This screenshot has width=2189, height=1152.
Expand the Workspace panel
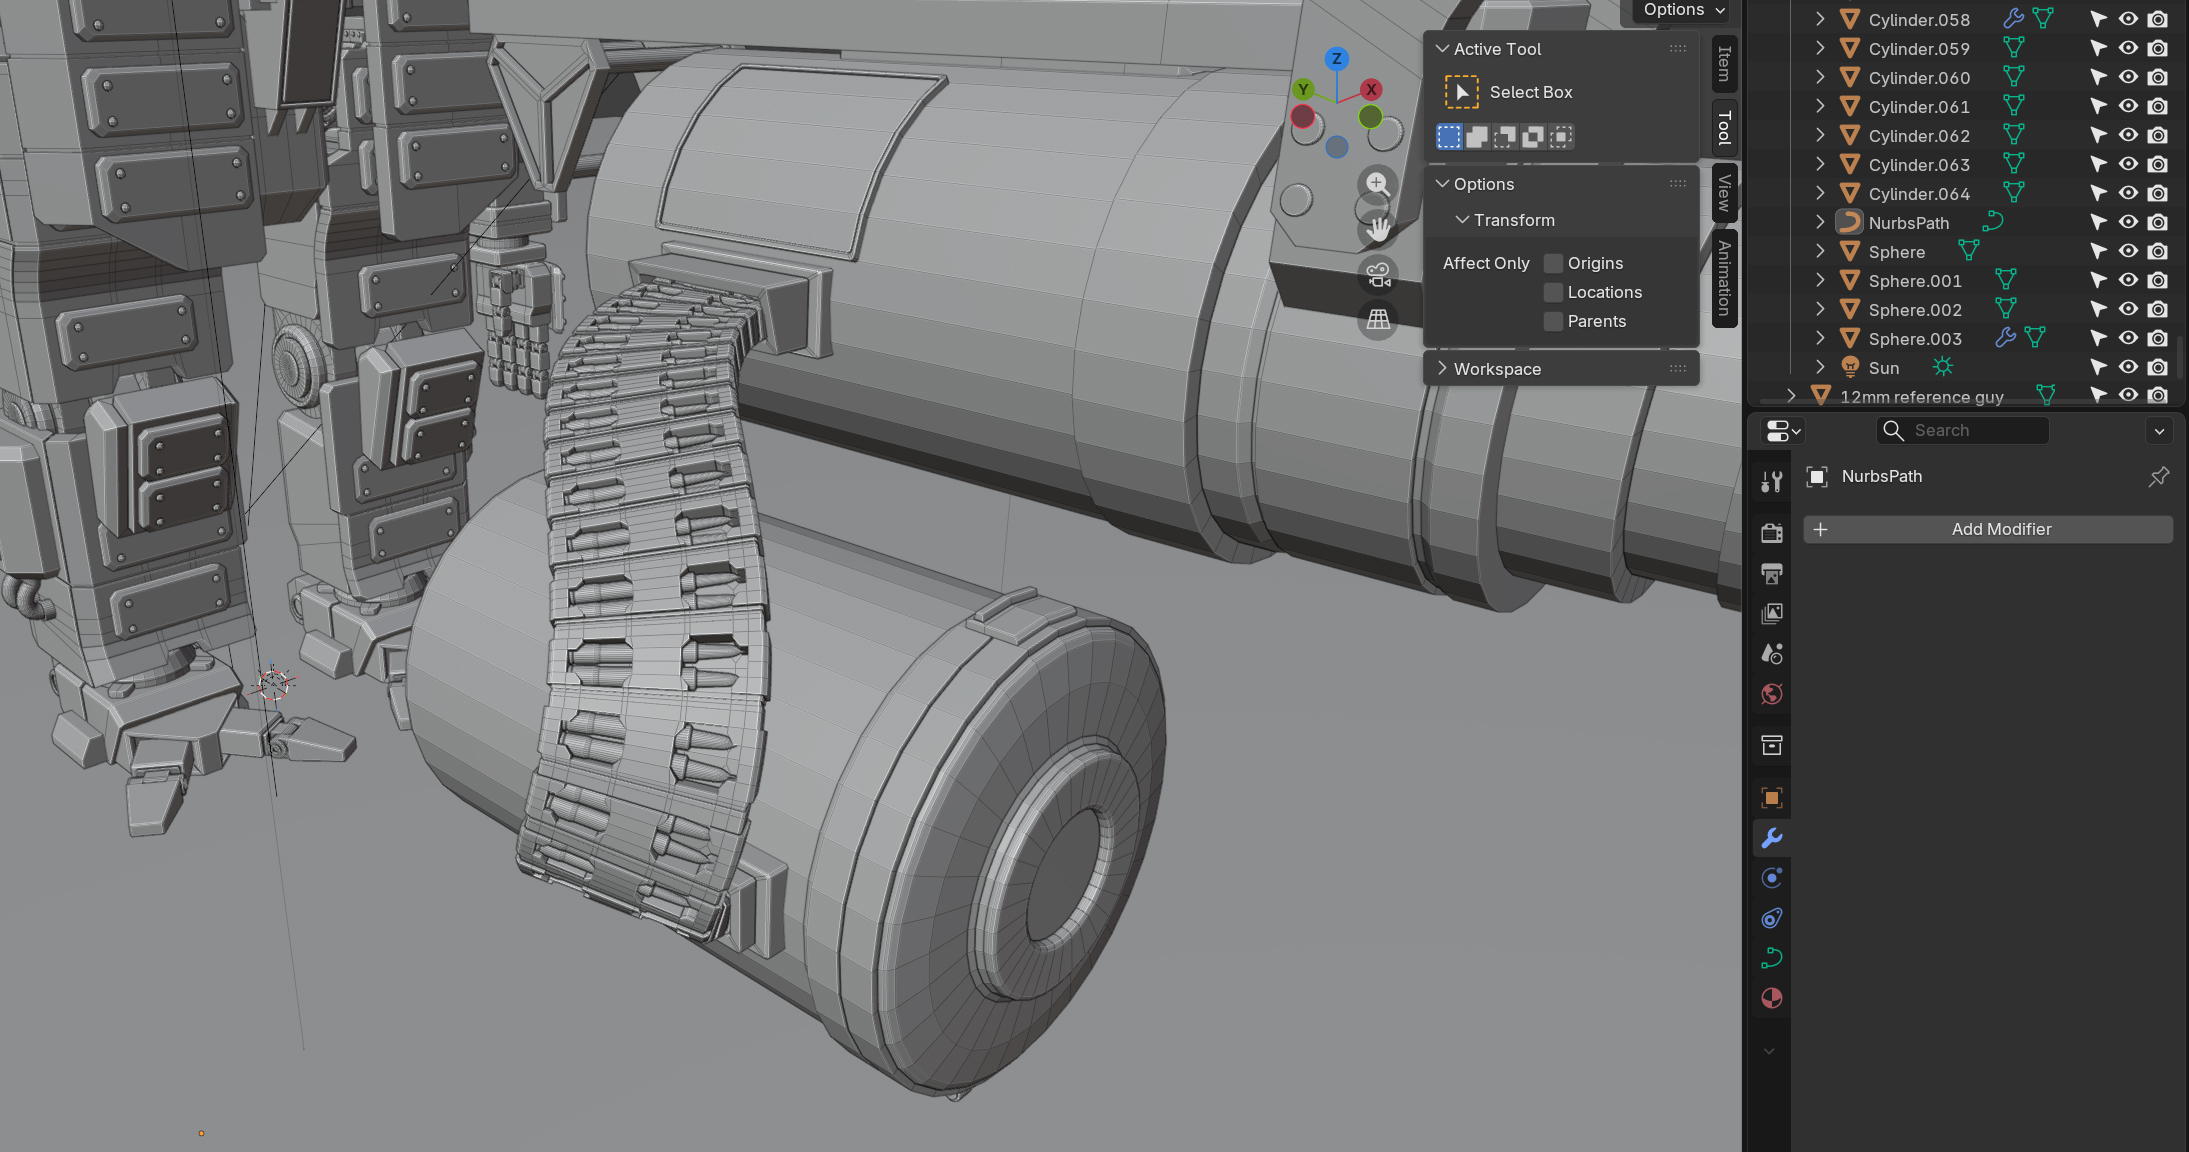[x=1497, y=369]
